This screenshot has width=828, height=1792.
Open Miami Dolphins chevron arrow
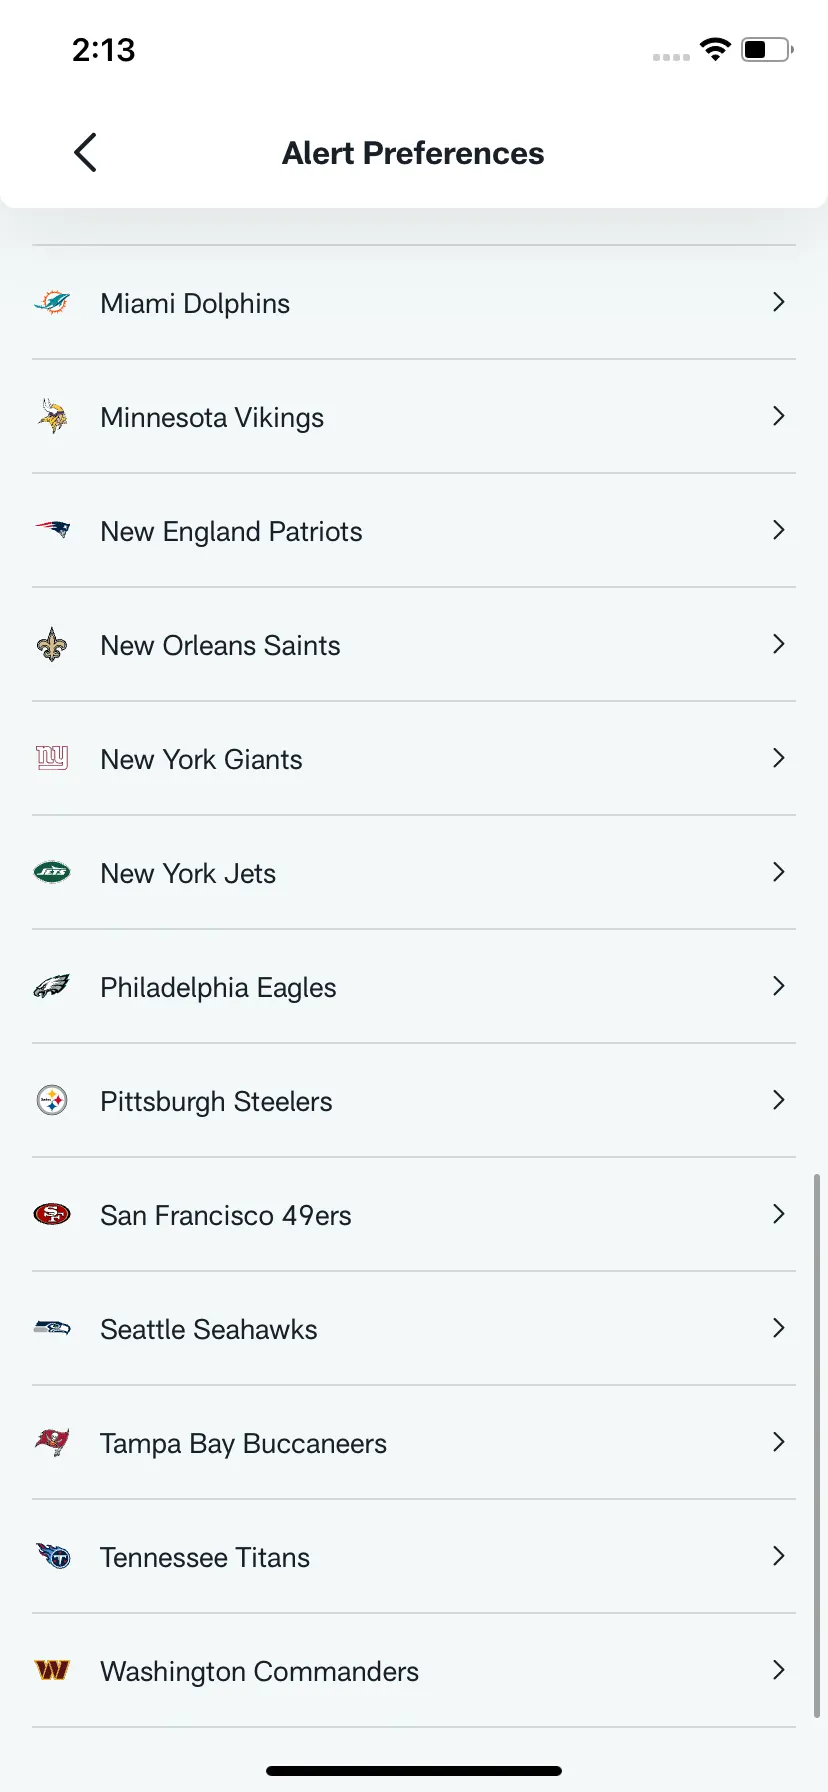click(x=778, y=302)
